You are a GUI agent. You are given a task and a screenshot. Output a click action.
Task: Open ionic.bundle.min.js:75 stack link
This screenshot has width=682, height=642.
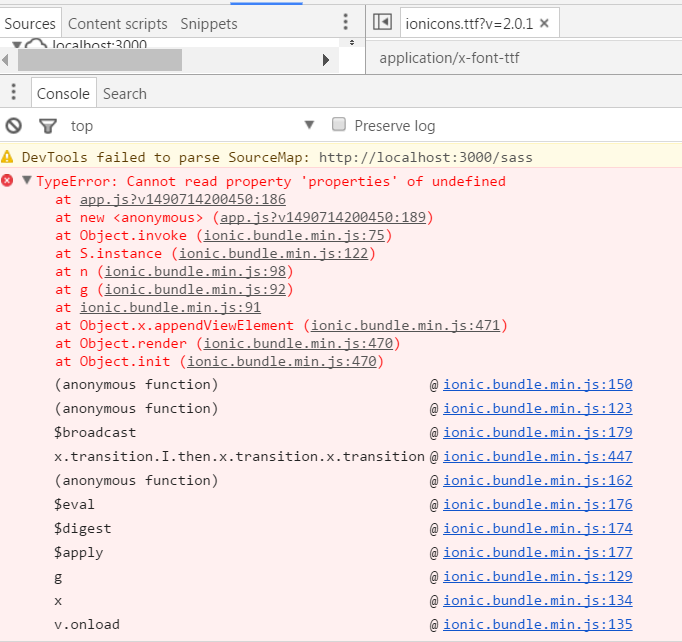pos(294,235)
